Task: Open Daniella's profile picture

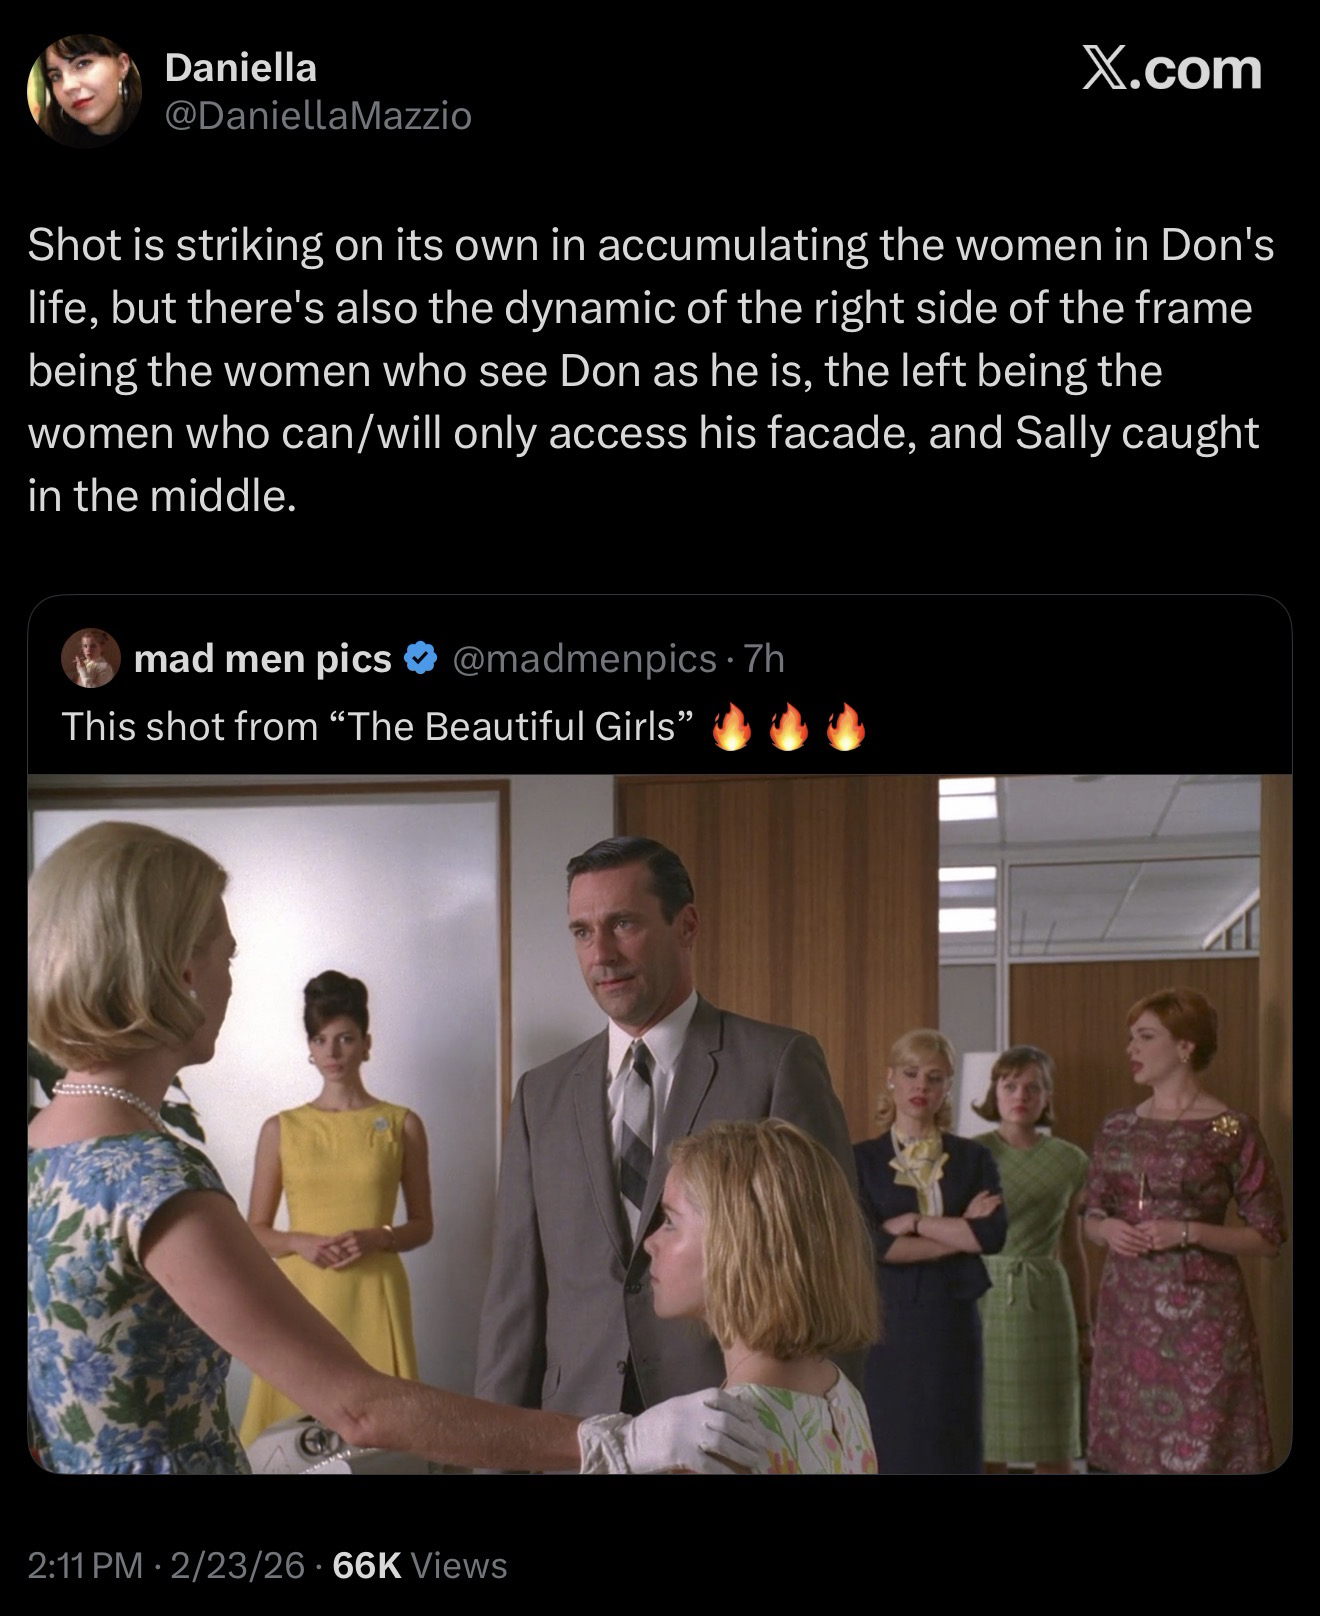Action: tap(83, 92)
